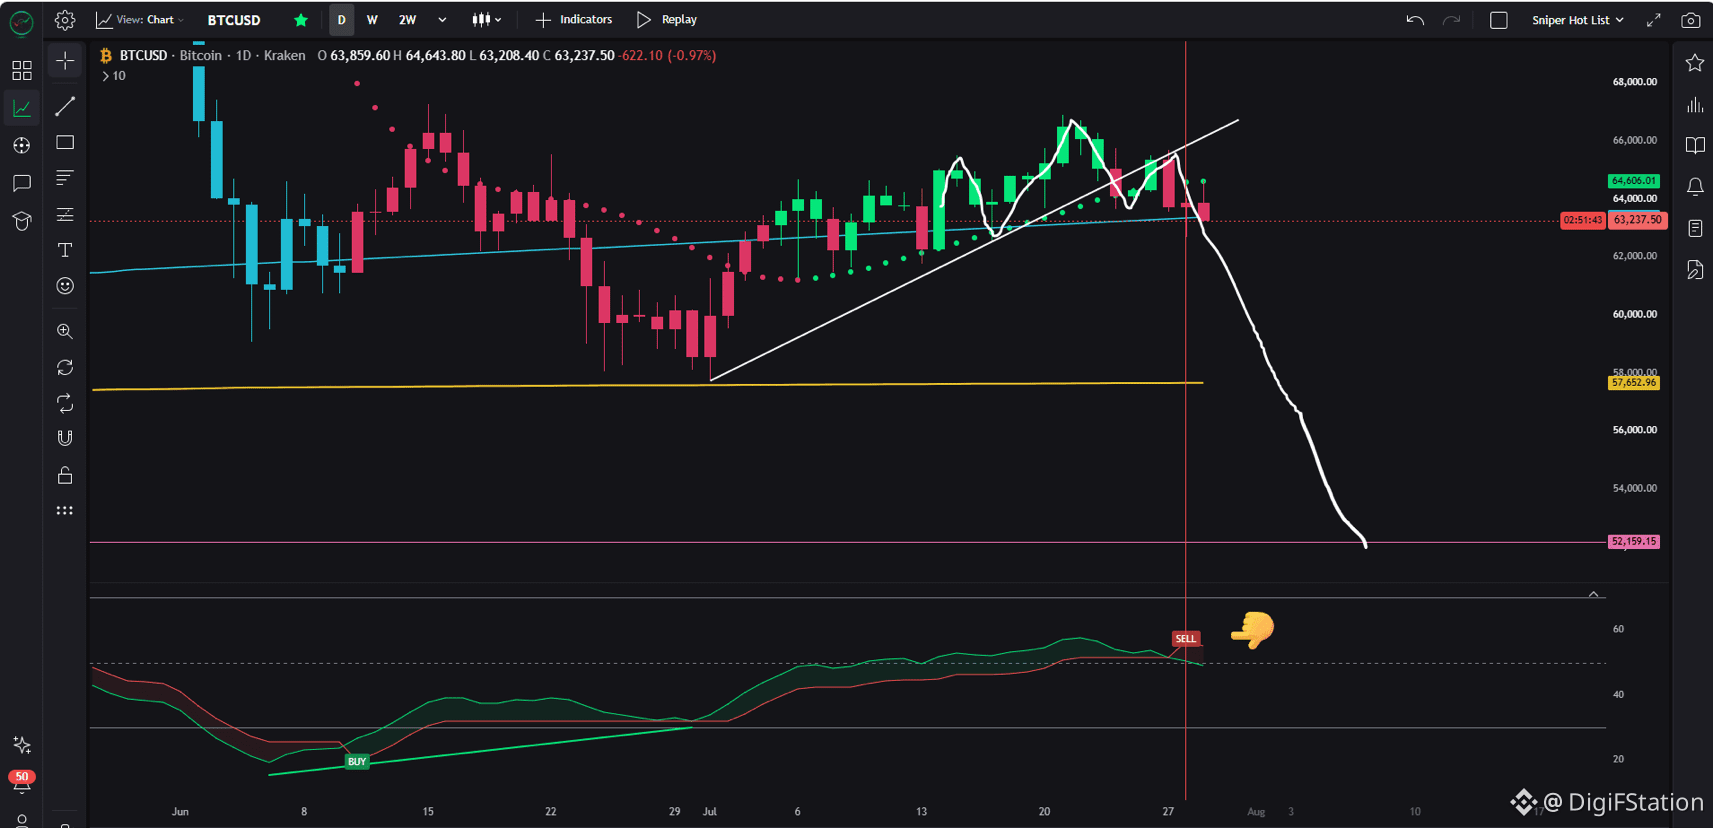Open the bar chart data panel icon
This screenshot has height=828, width=1713.
1695,104
